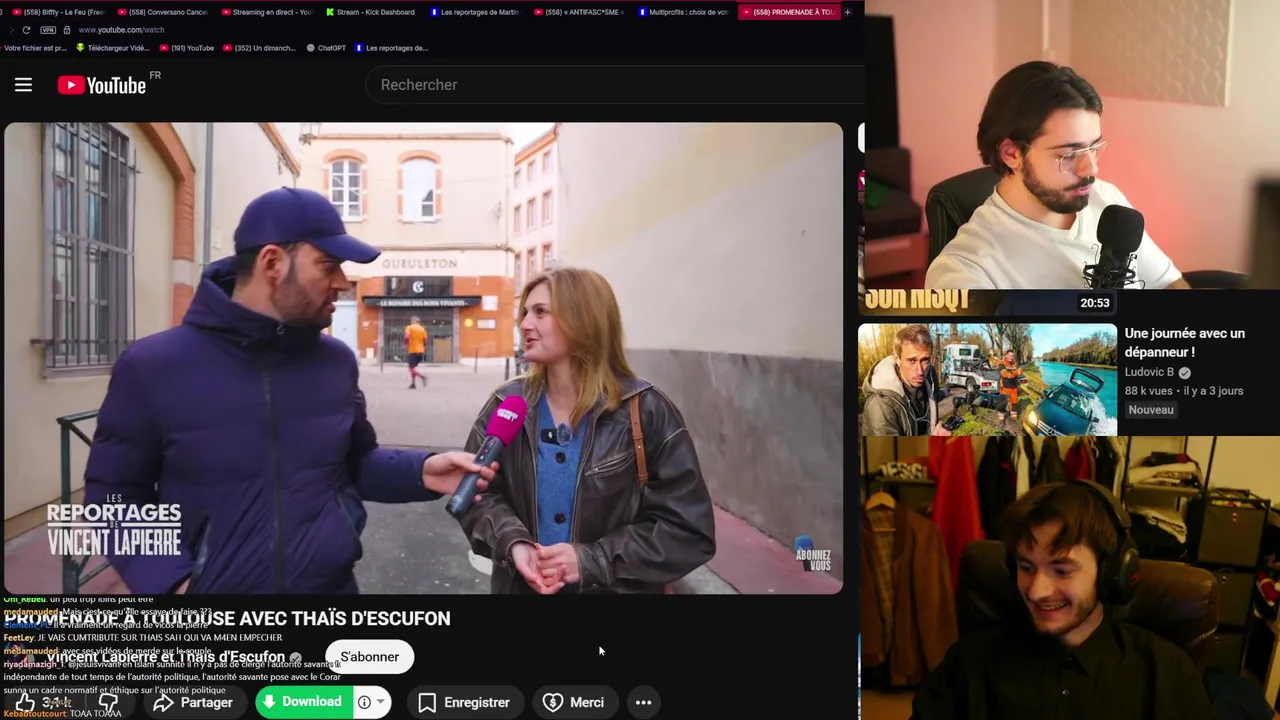
Task: Click the video title 'PROMENADE À TOULOUSE AVEC THAÏS D'ESCUFON'
Action: [227, 618]
